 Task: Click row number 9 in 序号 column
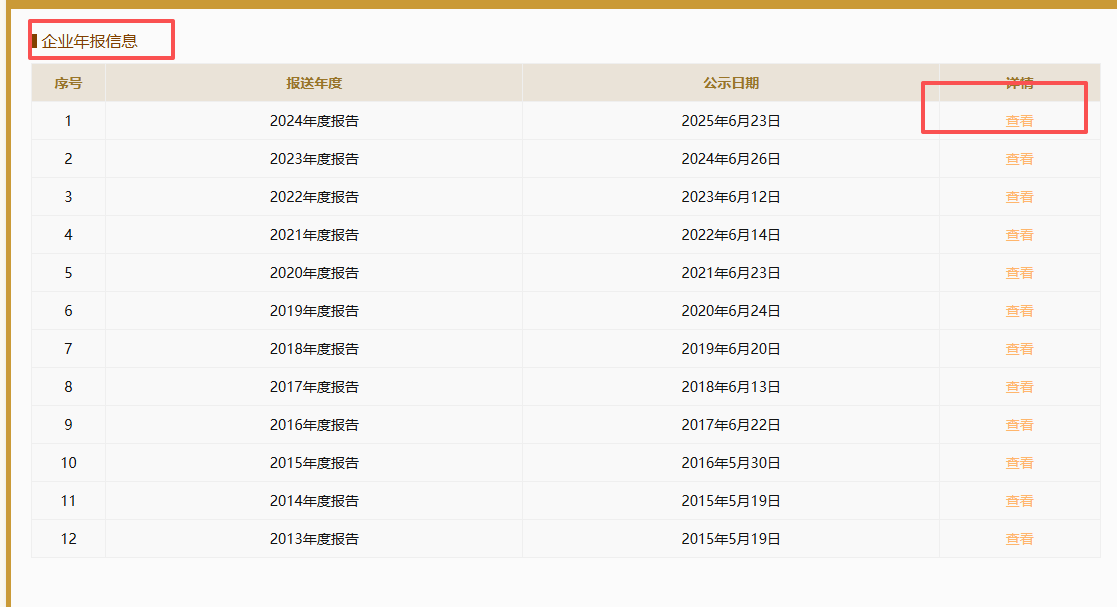pos(68,425)
